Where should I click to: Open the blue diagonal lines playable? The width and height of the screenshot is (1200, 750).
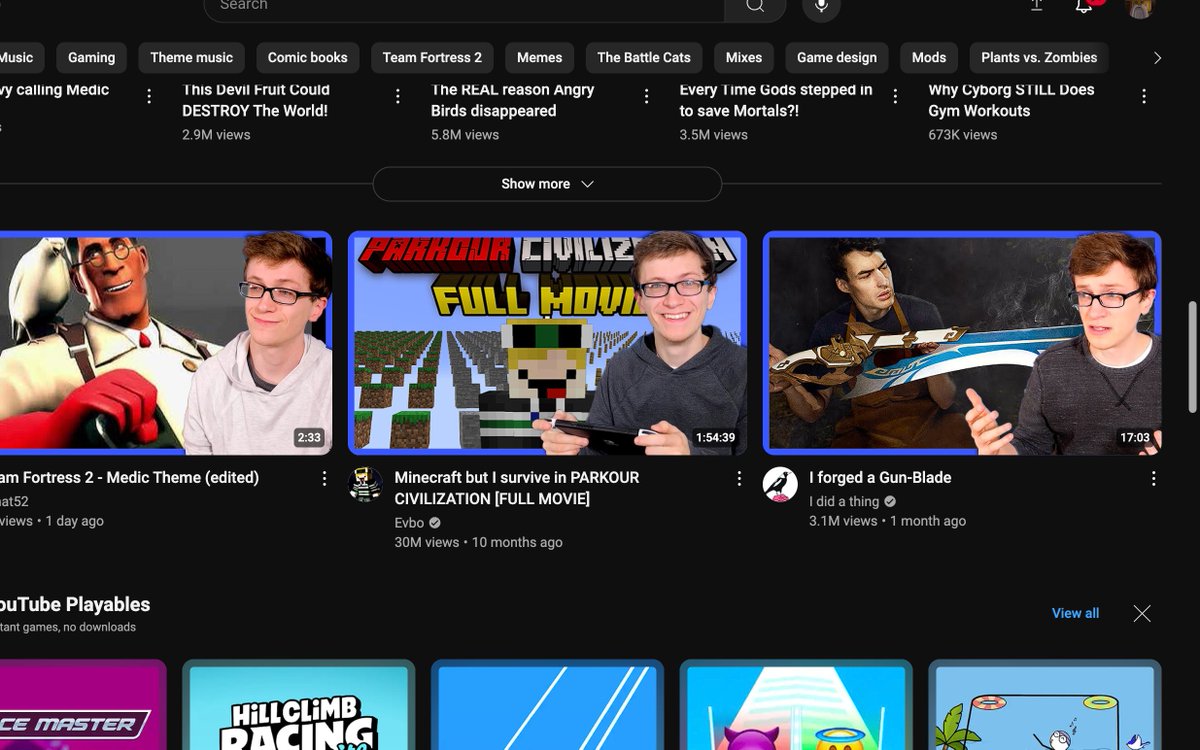(547, 706)
